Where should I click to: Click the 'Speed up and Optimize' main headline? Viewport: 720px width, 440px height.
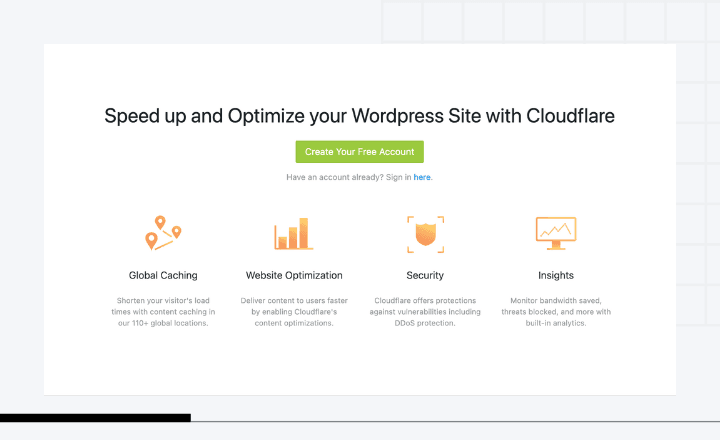tap(360, 116)
